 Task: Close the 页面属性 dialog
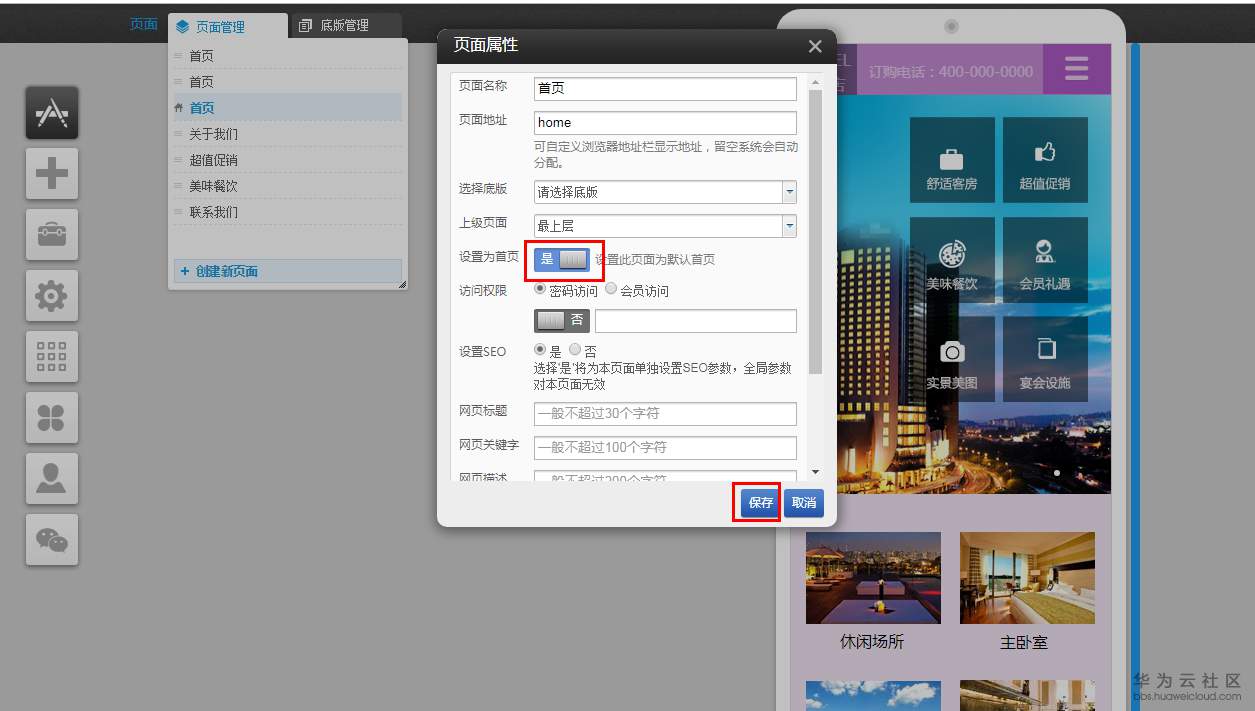(815, 46)
